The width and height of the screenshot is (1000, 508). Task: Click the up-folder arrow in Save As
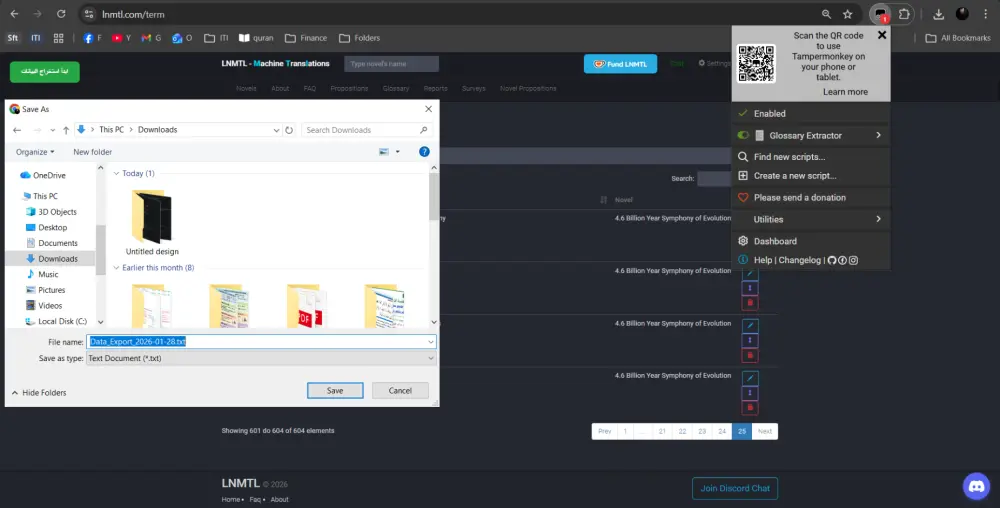tap(66, 130)
